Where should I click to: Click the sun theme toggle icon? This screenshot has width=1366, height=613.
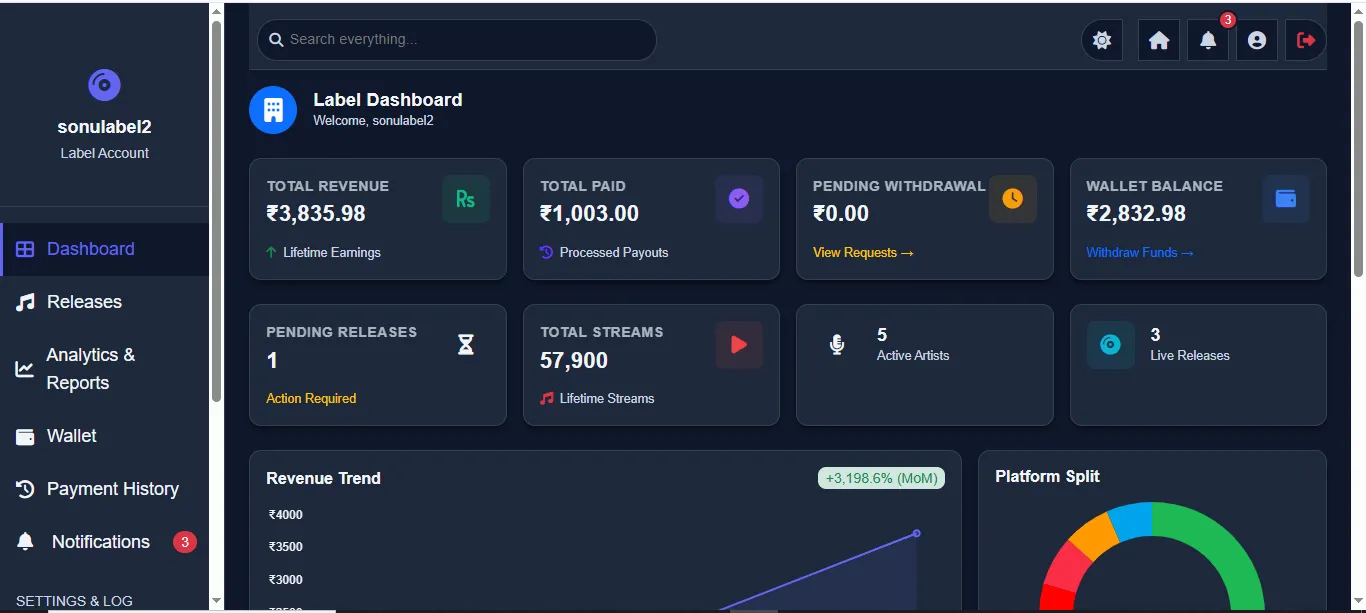click(x=1102, y=40)
